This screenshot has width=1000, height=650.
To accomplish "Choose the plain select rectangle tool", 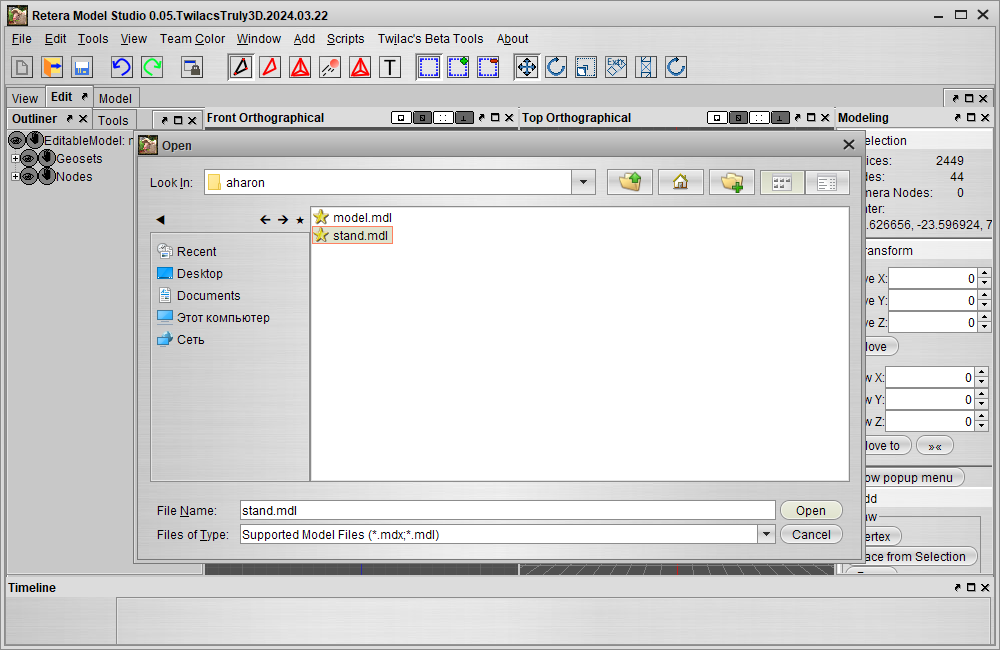I will (429, 67).
